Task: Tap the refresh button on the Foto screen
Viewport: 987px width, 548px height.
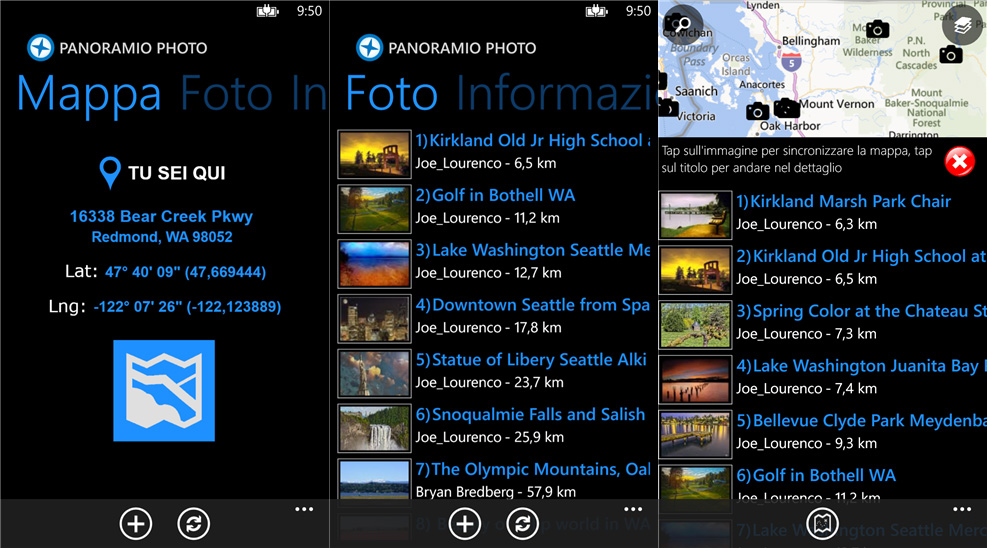Action: tap(522, 523)
